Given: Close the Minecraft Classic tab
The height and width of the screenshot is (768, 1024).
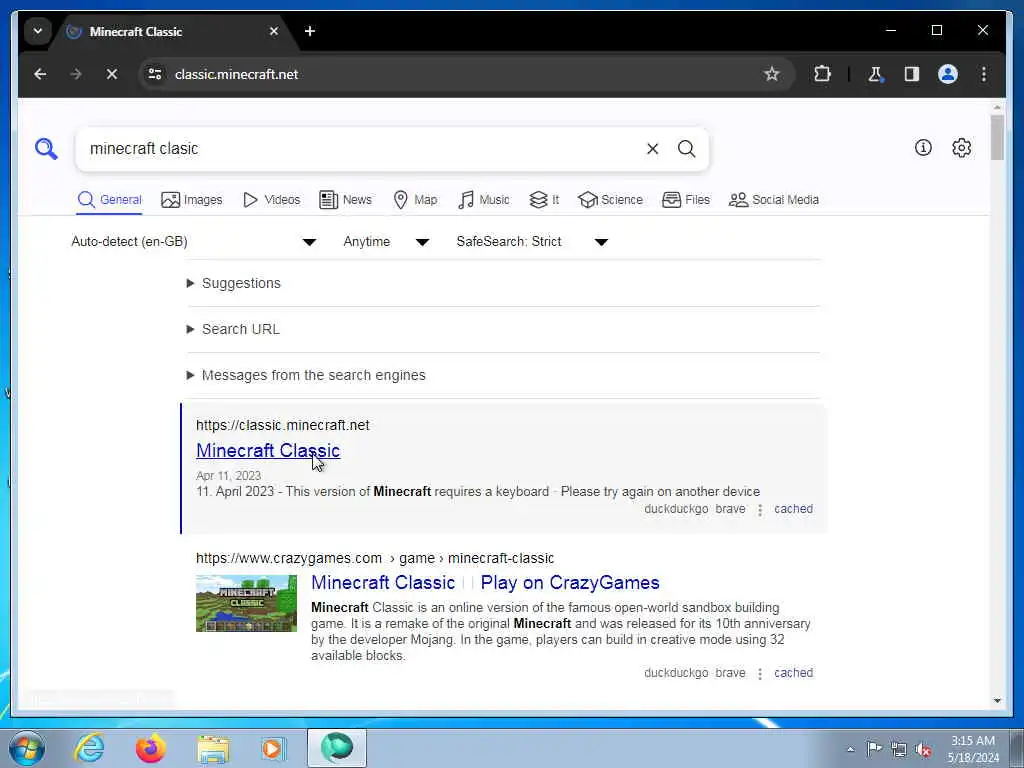Looking at the screenshot, I should tap(274, 31).
